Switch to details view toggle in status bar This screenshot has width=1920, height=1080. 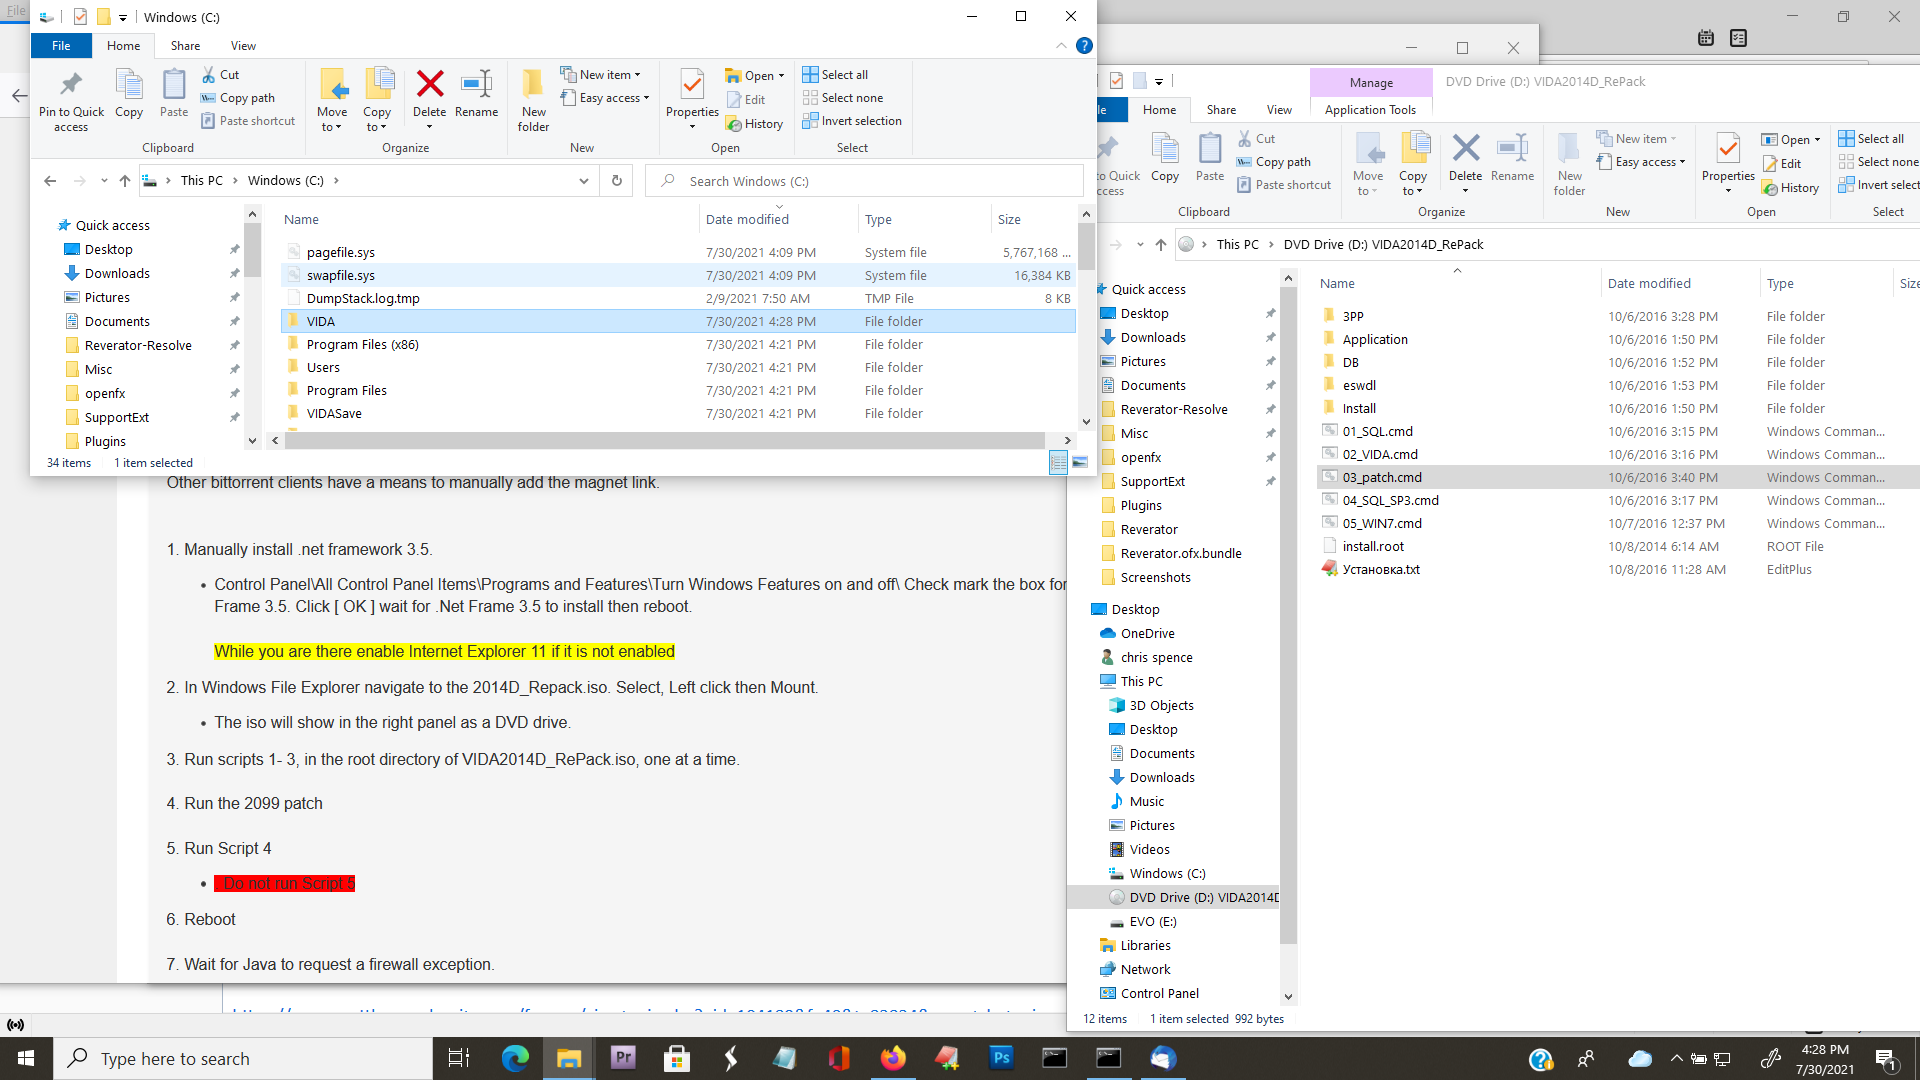pyautogui.click(x=1058, y=462)
